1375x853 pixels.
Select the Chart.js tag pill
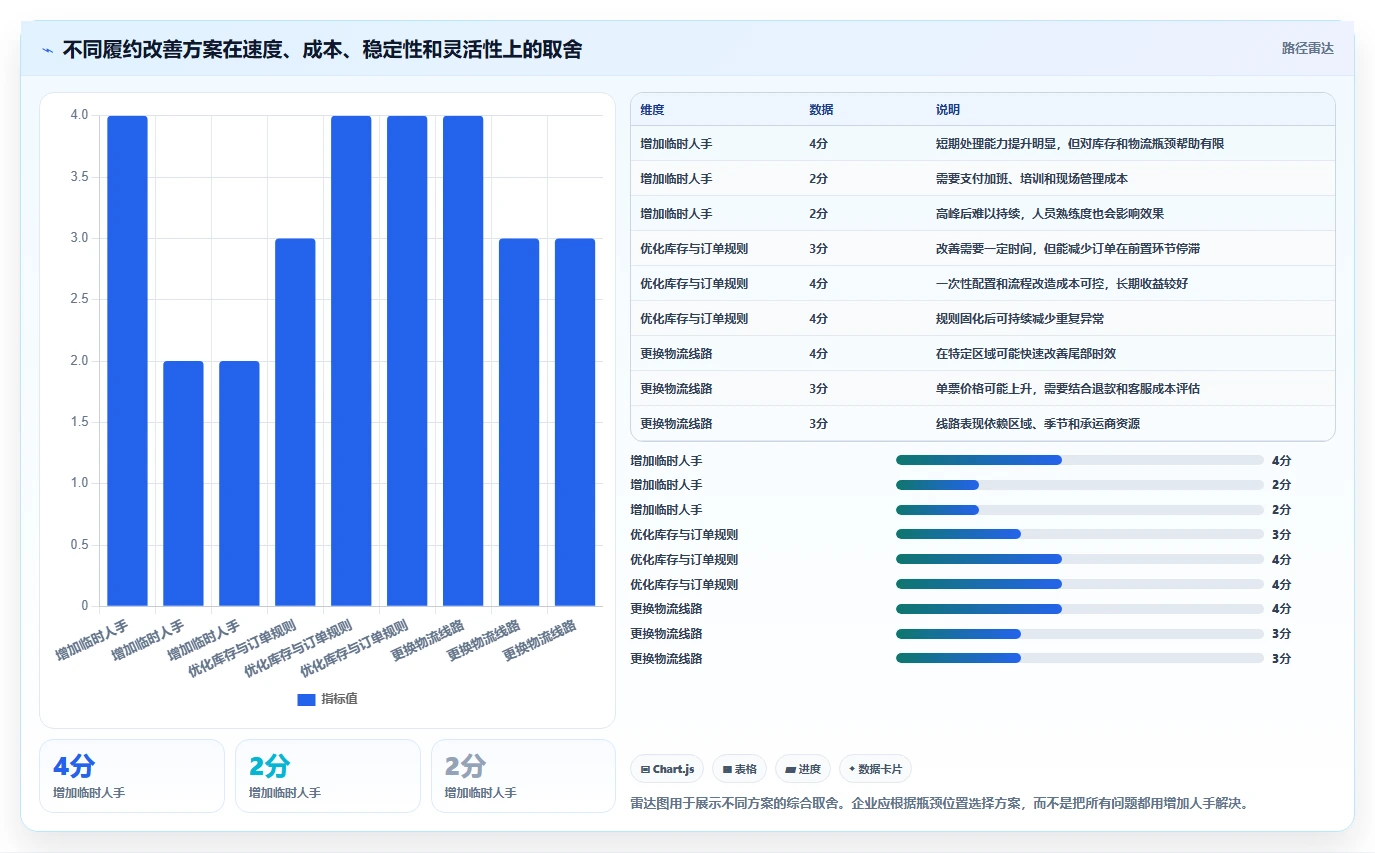tap(667, 769)
